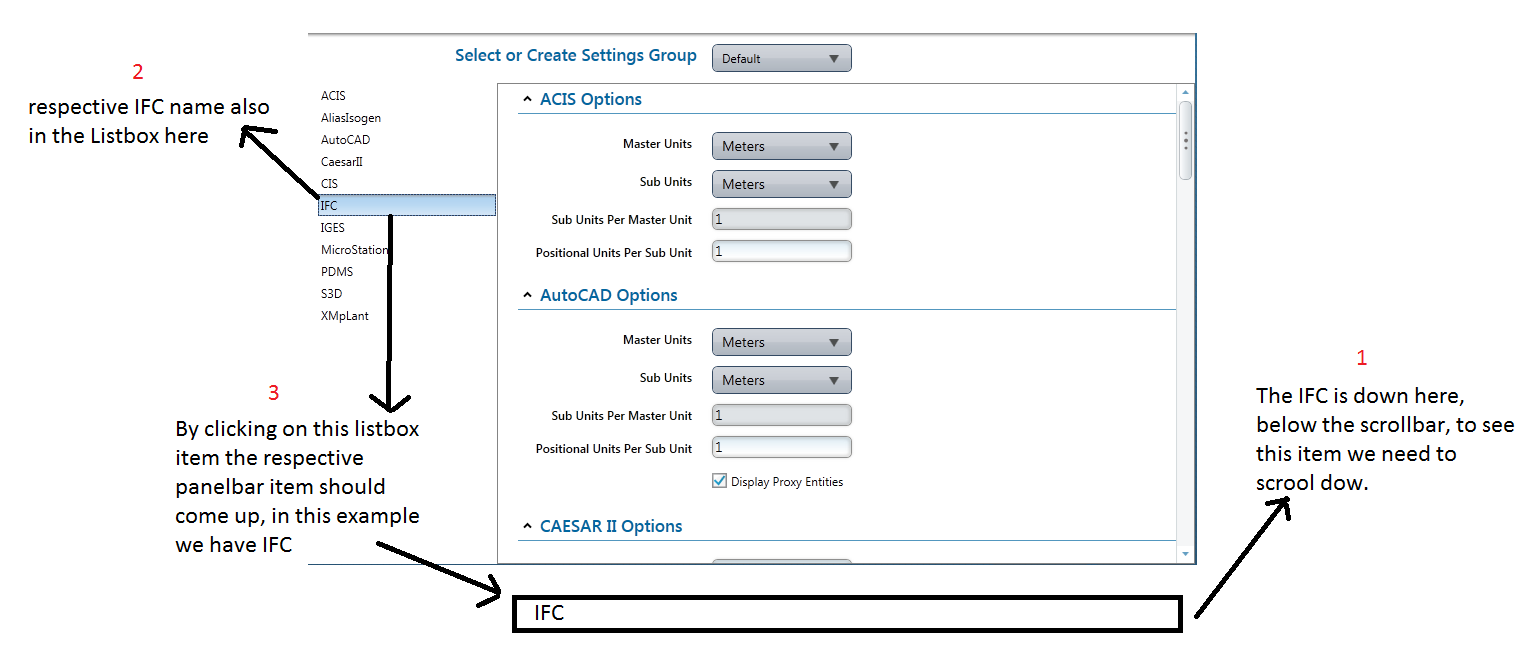Click AutoCAD Positional Units Per Sub Unit field
The height and width of the screenshot is (659, 1524).
click(781, 448)
